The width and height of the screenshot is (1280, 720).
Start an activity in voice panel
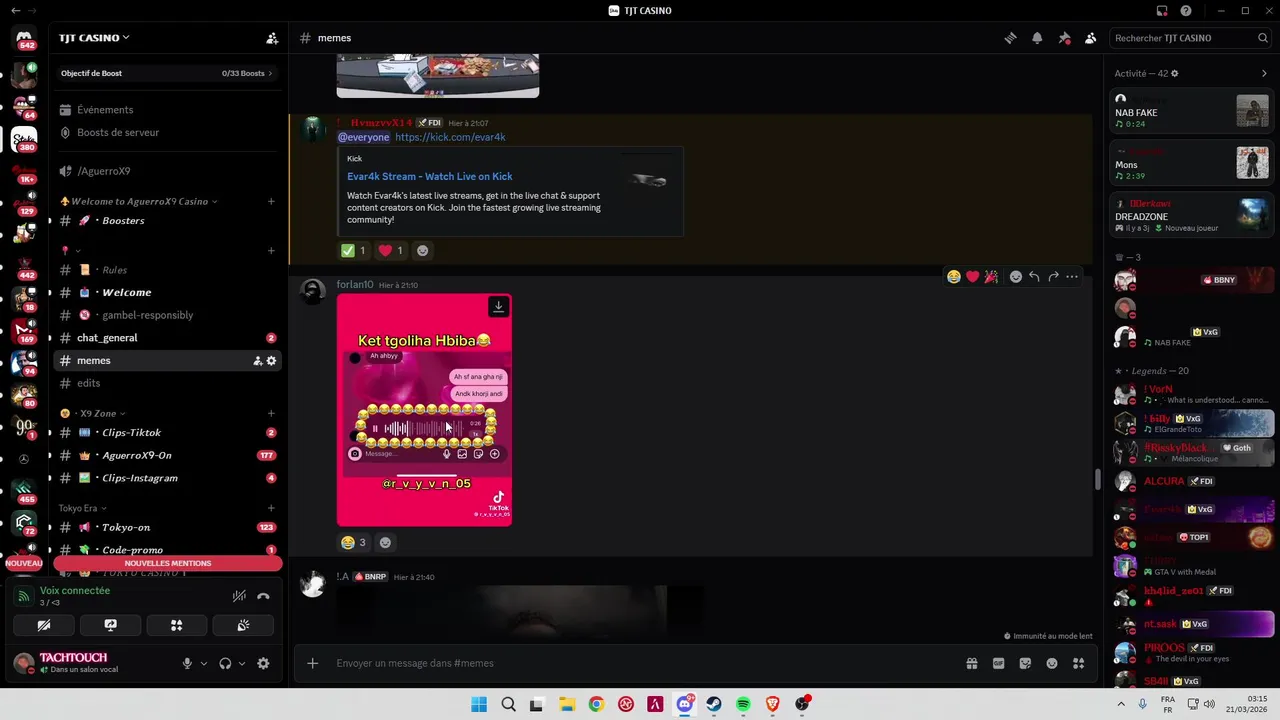click(x=176, y=625)
